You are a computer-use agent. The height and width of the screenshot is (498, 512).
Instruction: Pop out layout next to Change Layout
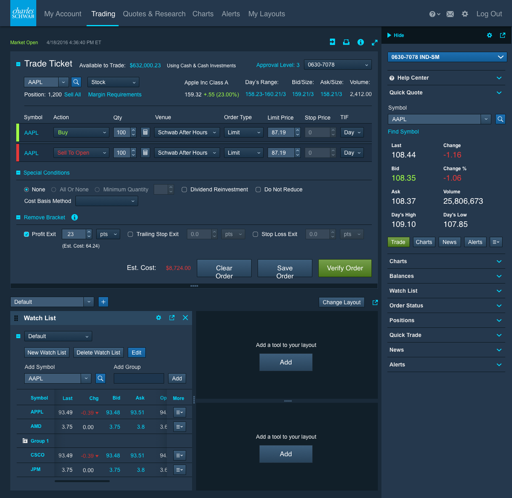pyautogui.click(x=375, y=302)
